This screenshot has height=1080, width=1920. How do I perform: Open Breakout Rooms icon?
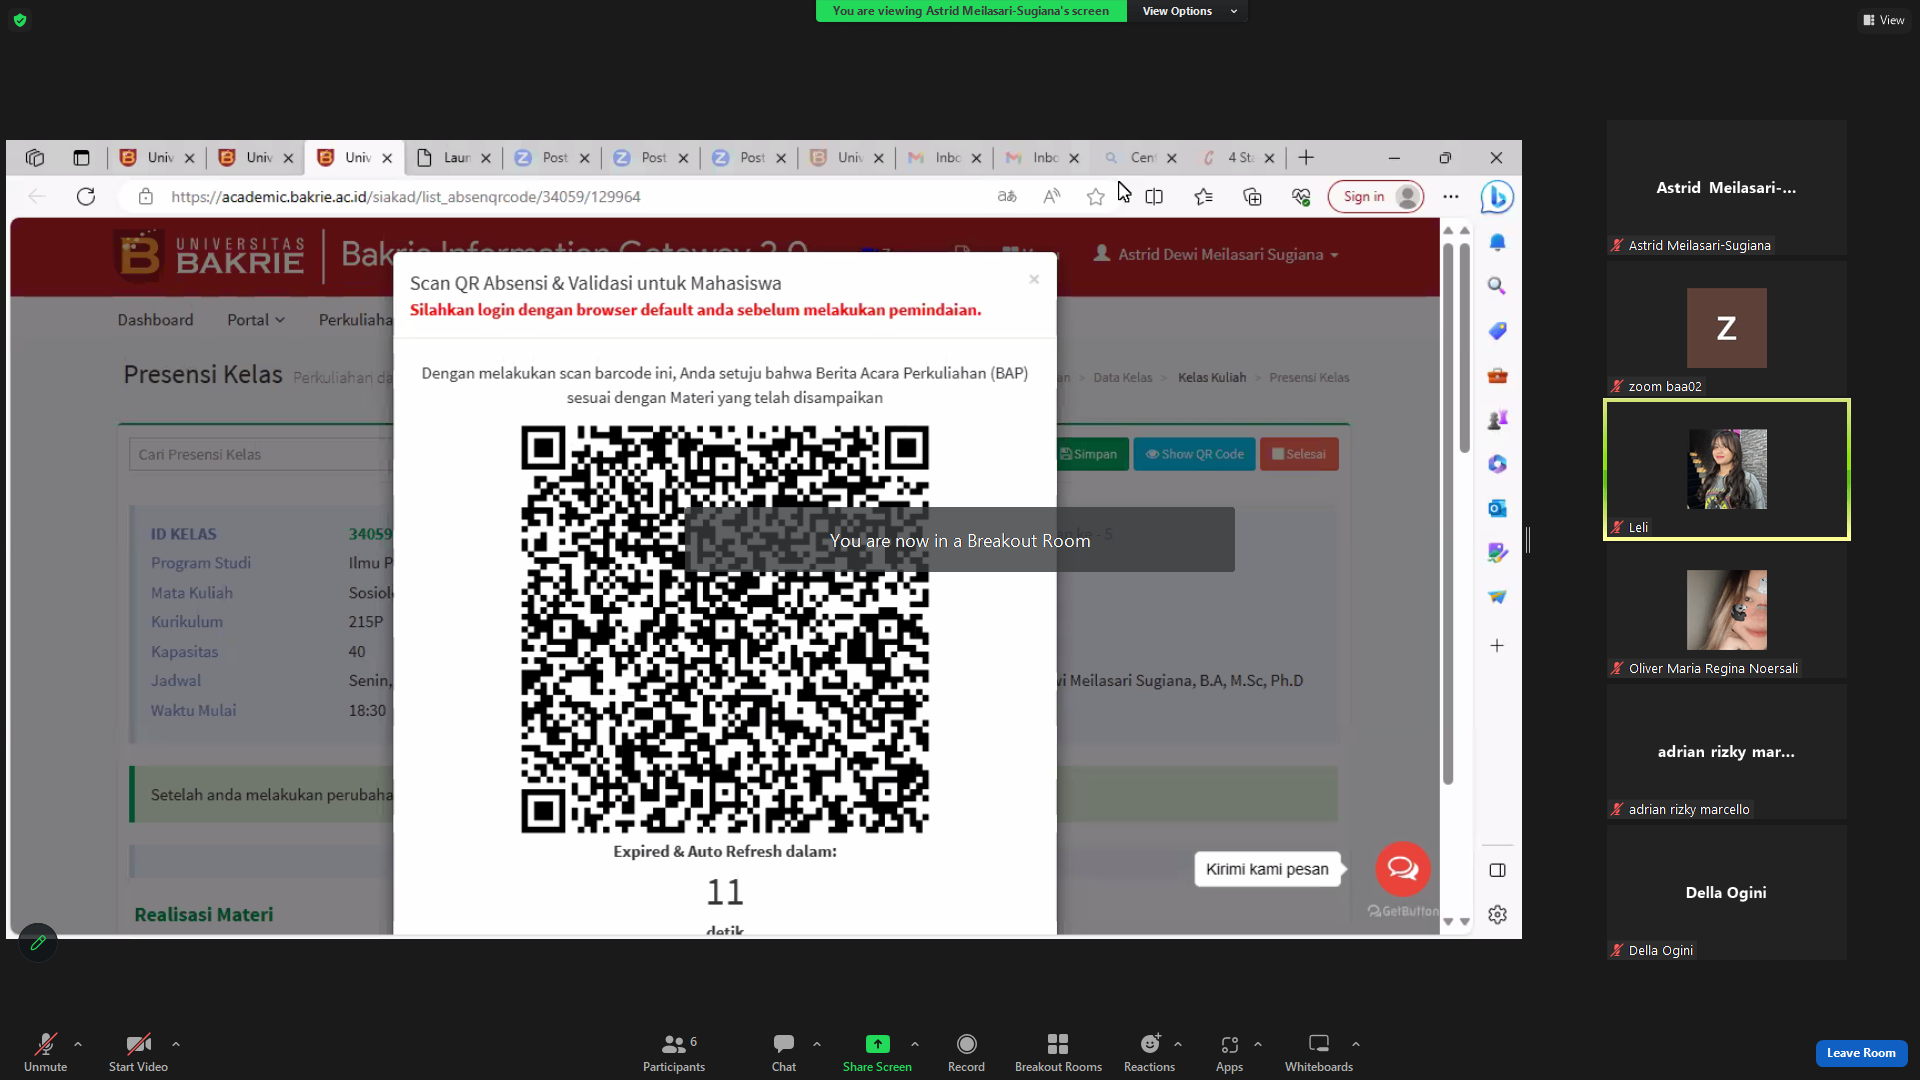point(1058,1044)
